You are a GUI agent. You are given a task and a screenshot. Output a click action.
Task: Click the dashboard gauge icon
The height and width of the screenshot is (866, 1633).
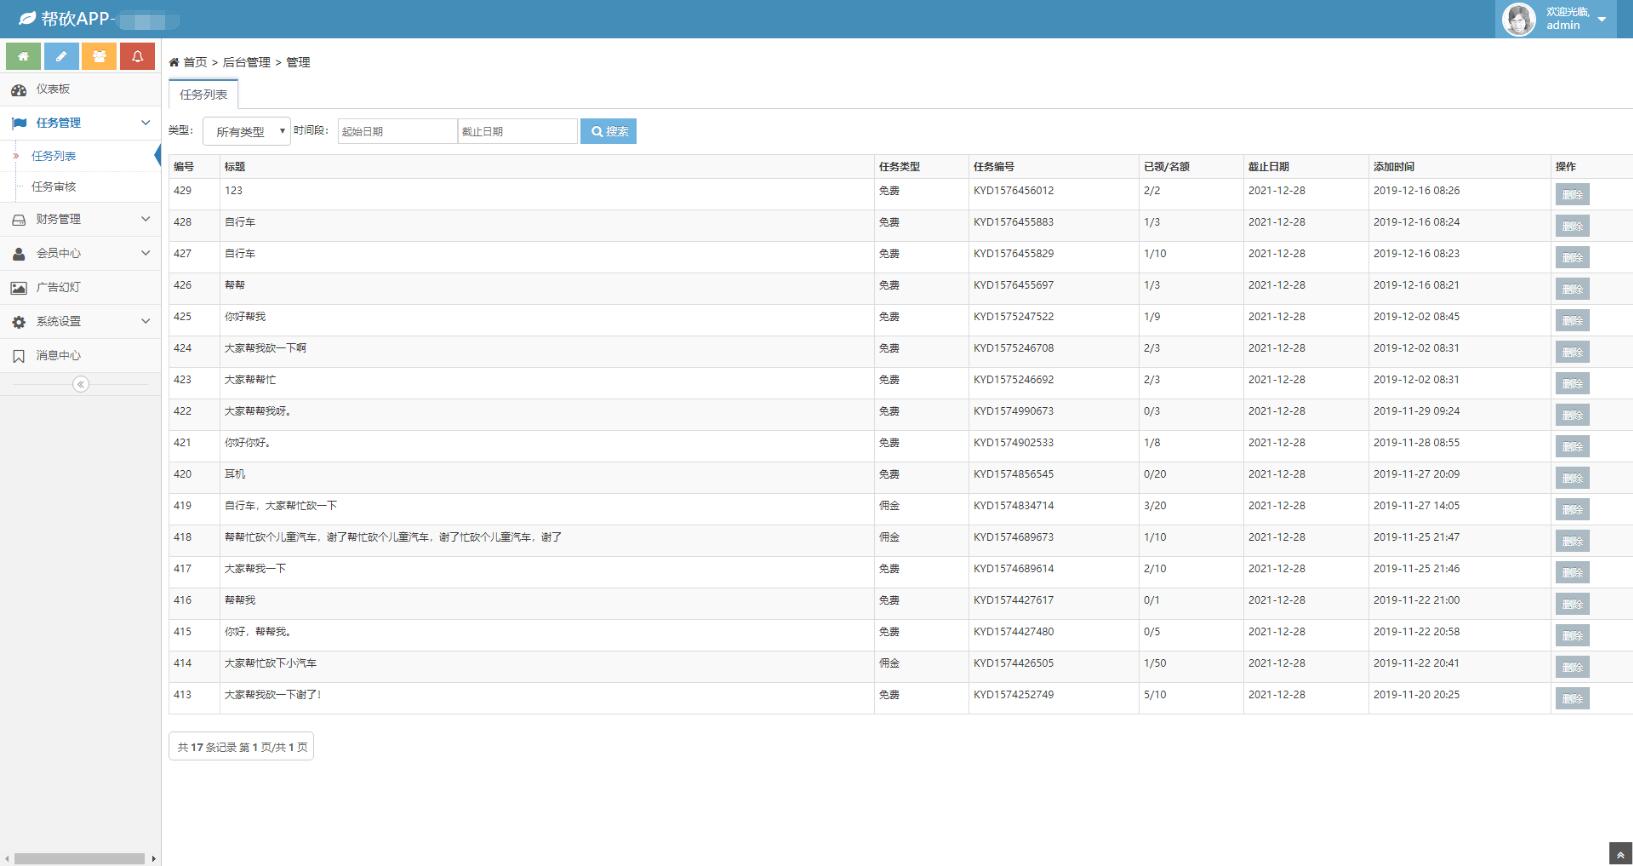[19, 89]
